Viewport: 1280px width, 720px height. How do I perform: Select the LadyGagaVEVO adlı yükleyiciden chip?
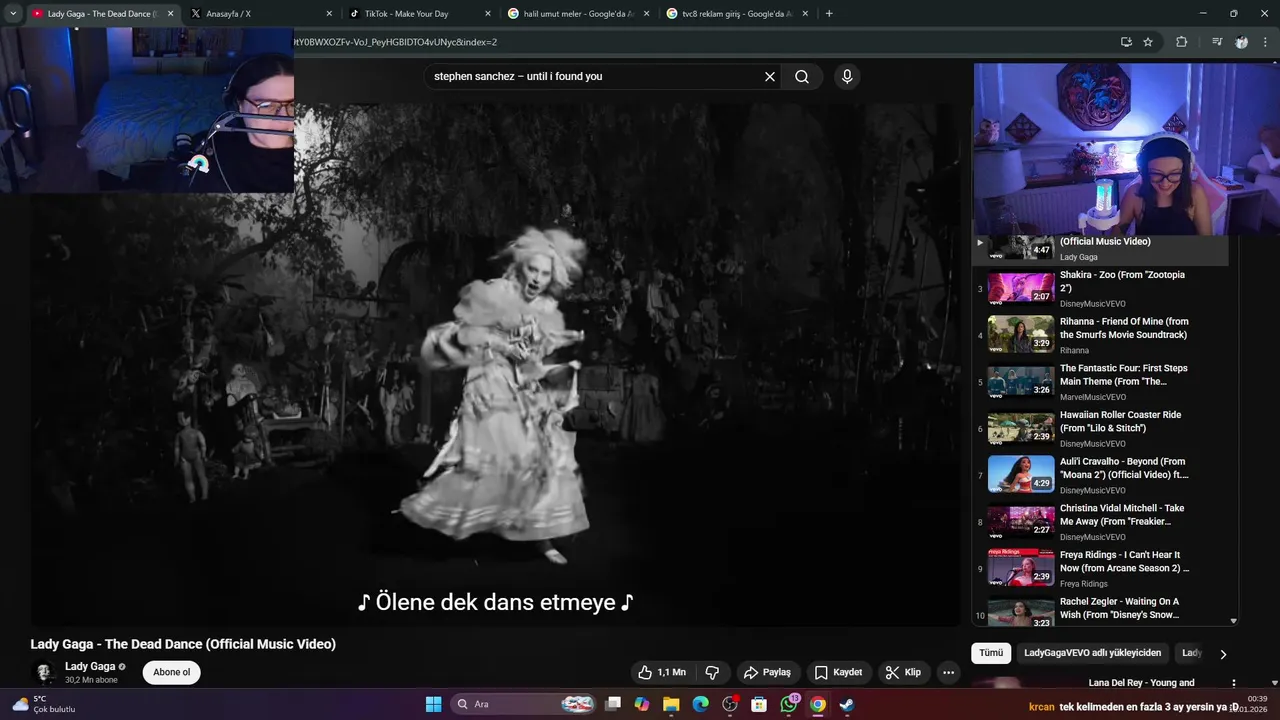pos(1093,653)
